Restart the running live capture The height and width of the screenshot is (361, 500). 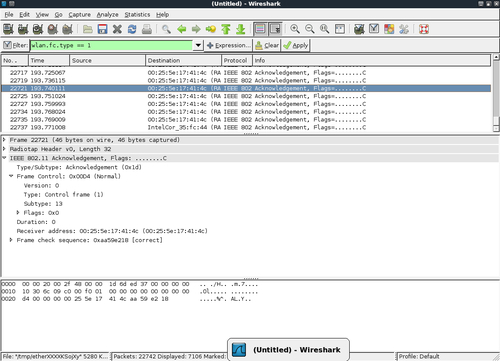coord(67,29)
